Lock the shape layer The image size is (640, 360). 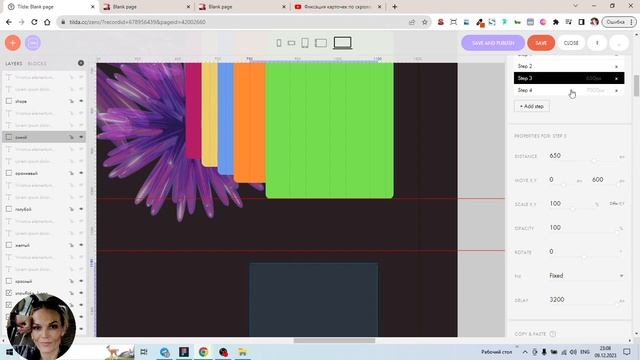[x=71, y=101]
